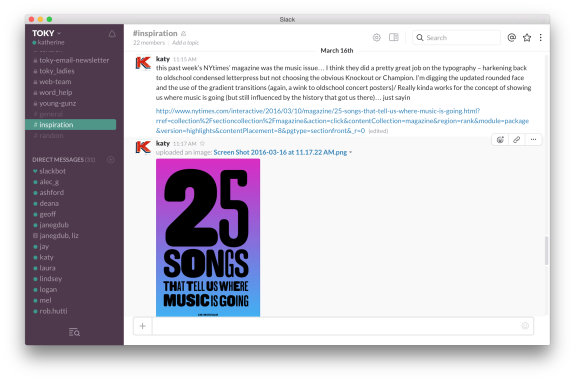Click the plus attachment button
Viewport: 575px width, 381px height.
(x=143, y=326)
